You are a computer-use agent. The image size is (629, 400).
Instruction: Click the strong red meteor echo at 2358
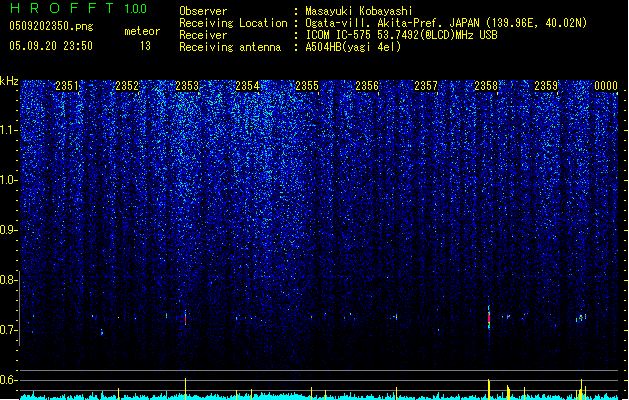click(x=489, y=318)
